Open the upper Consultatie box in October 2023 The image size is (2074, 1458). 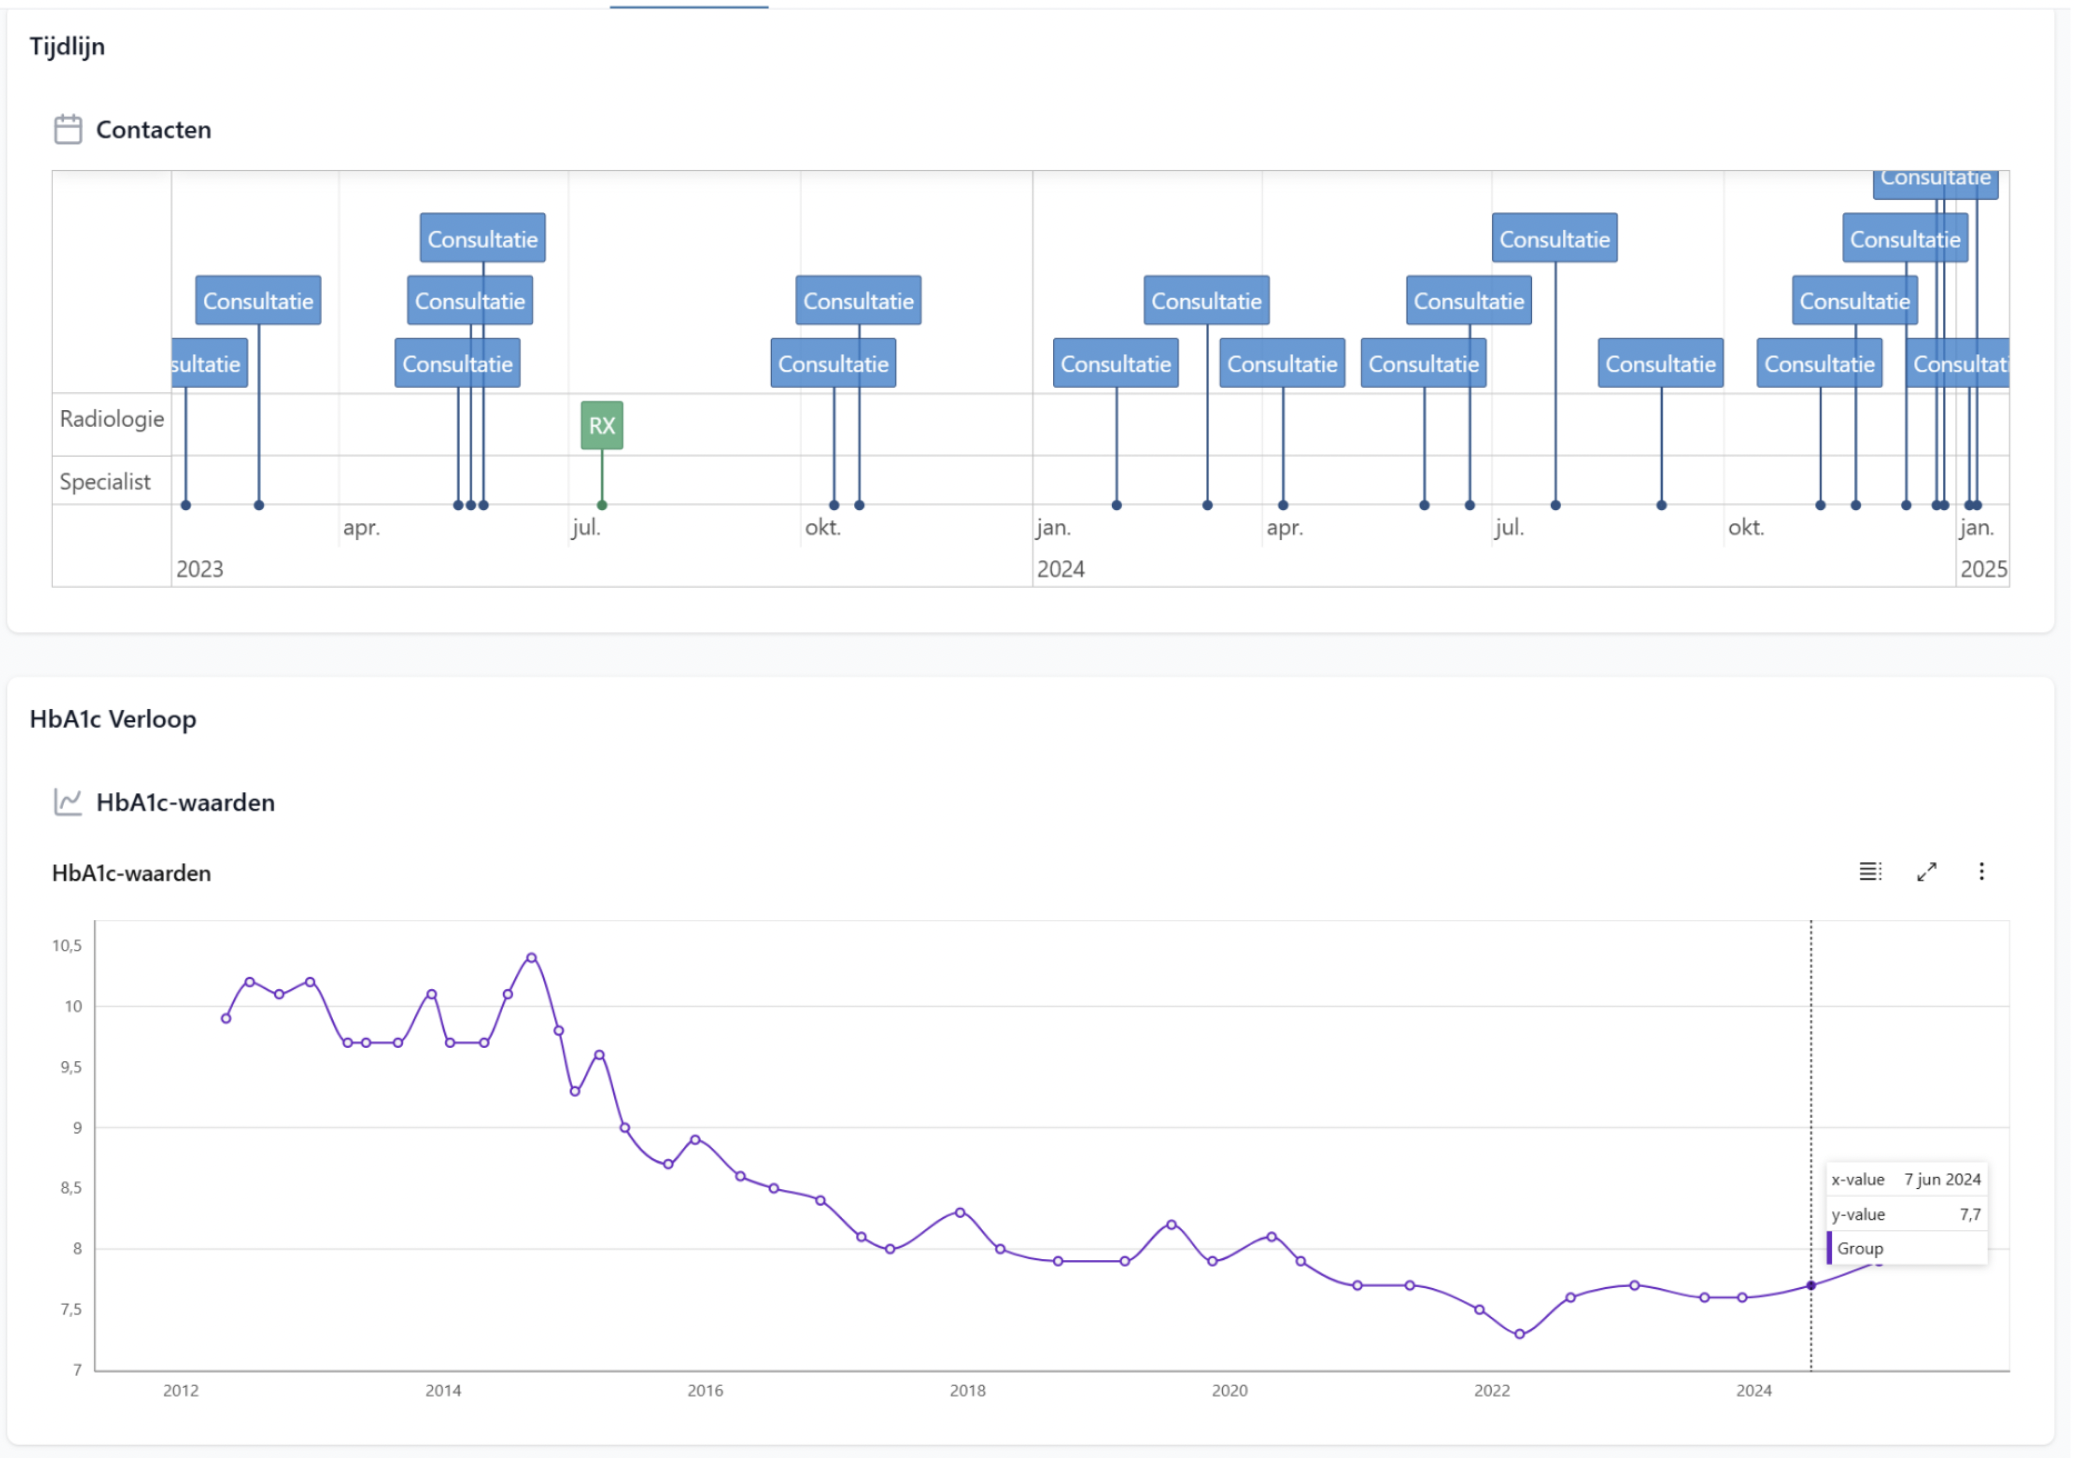pyautogui.click(x=858, y=300)
